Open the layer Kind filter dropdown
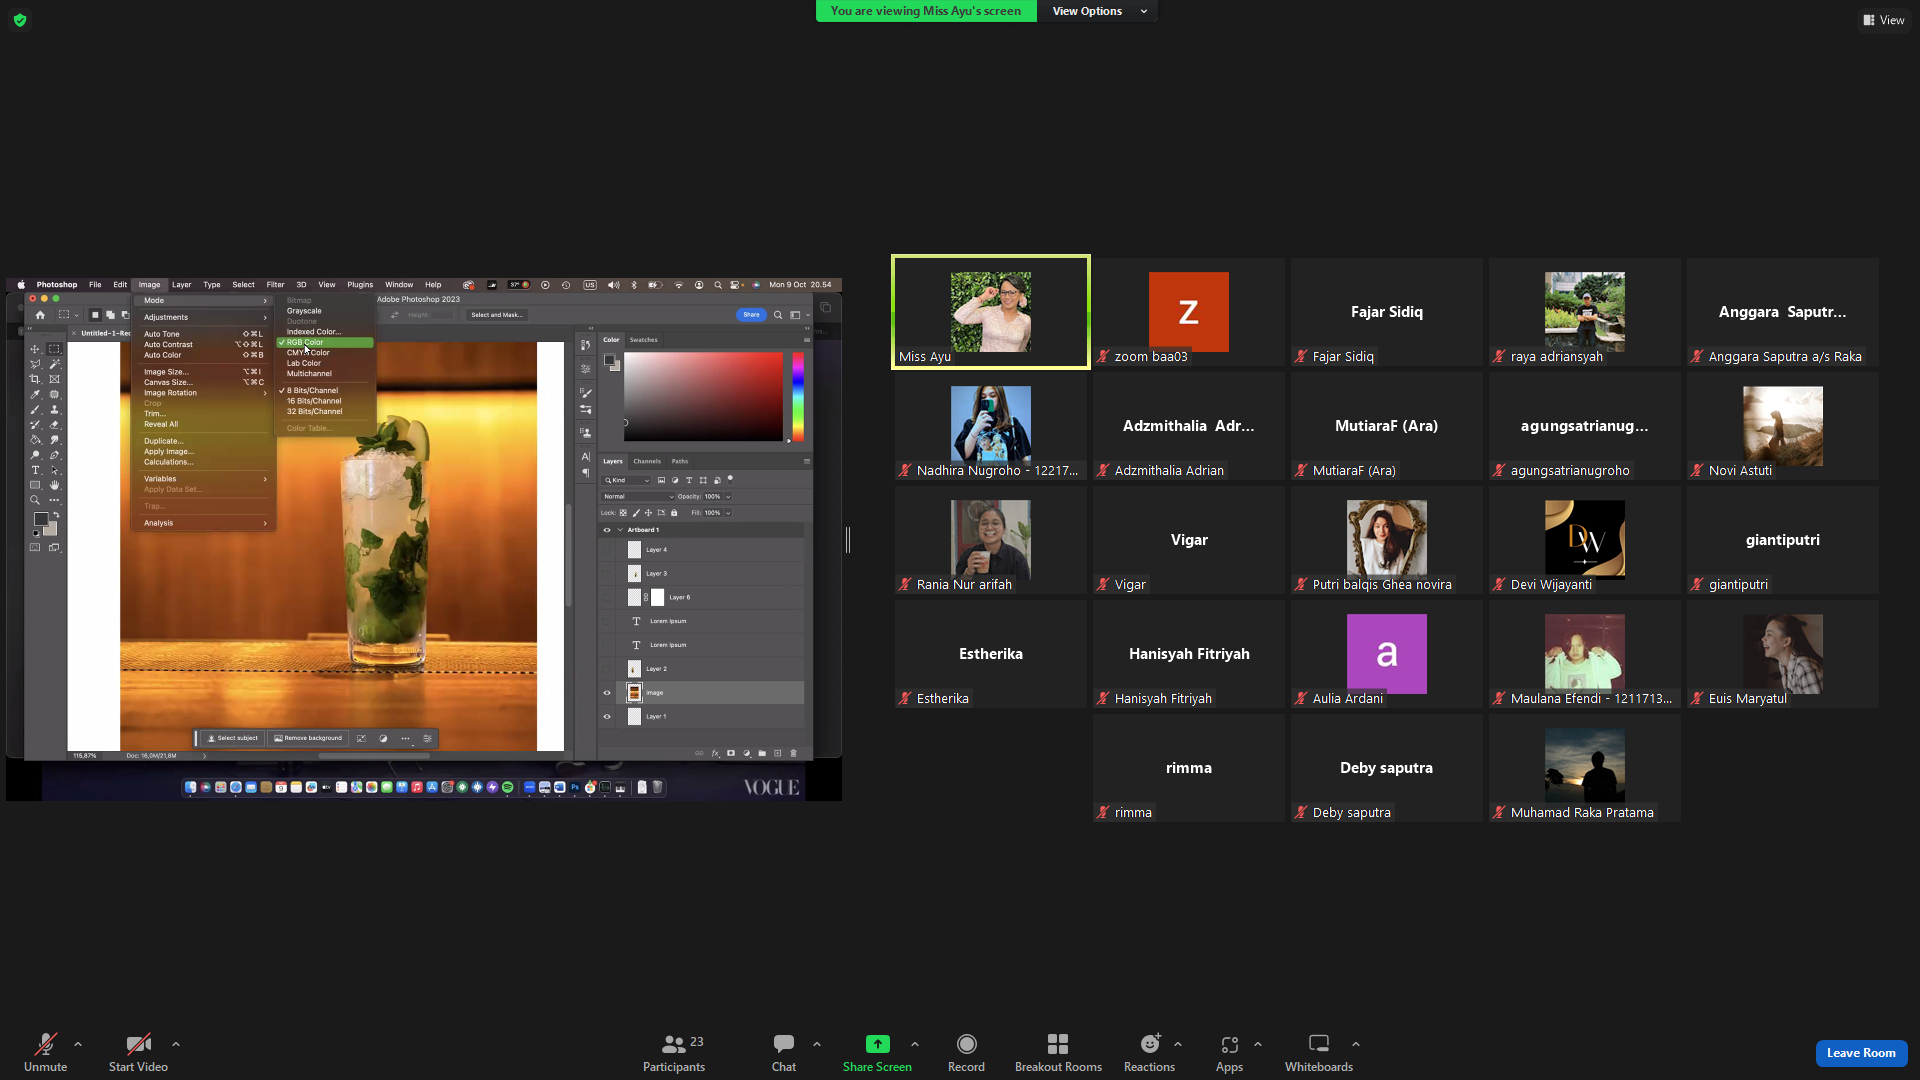 coord(627,480)
